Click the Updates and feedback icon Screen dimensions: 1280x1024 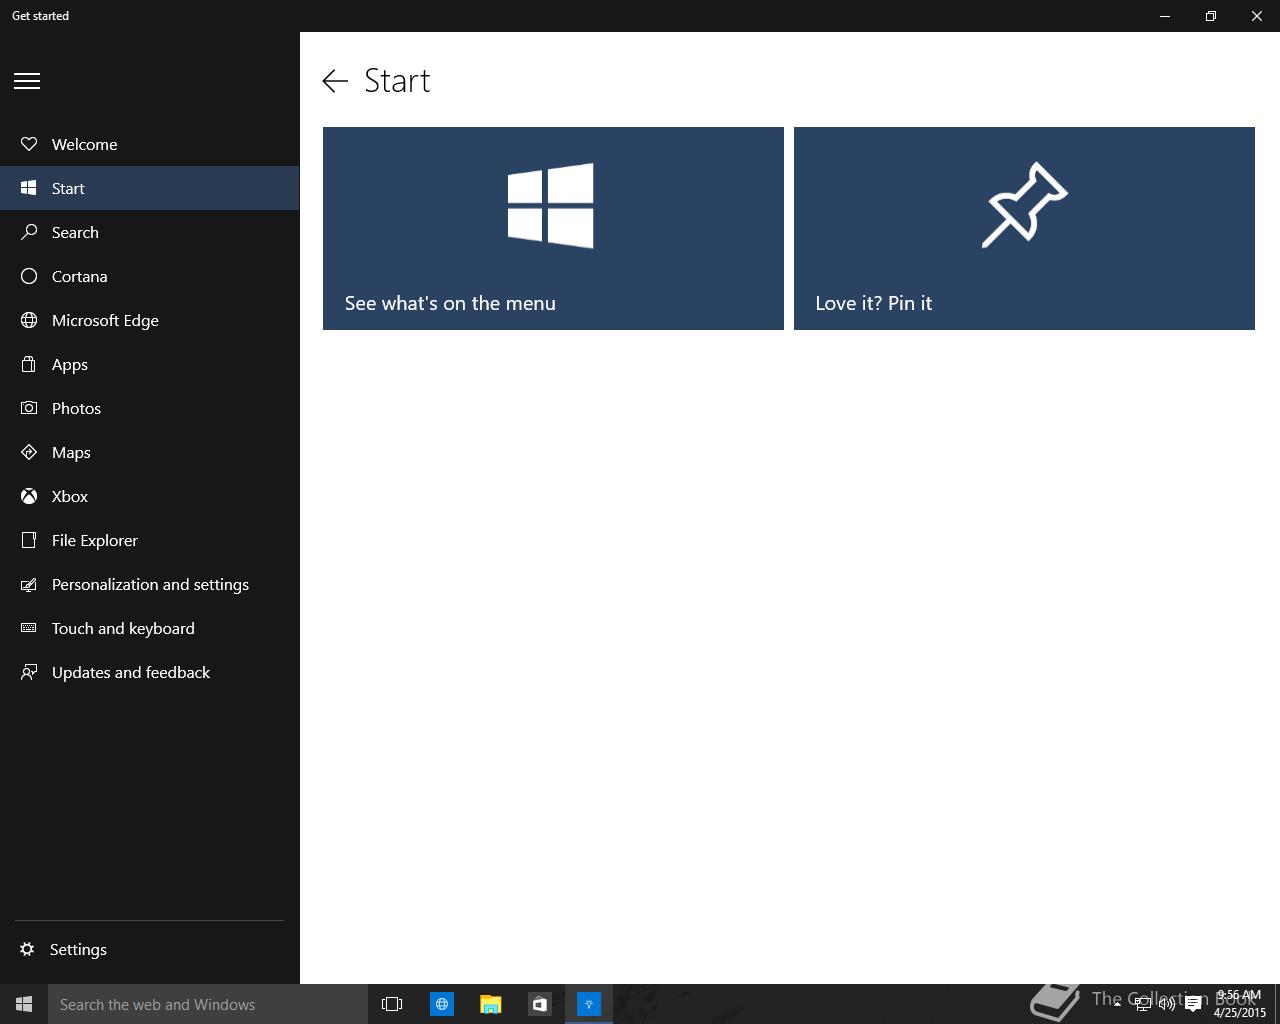click(29, 672)
